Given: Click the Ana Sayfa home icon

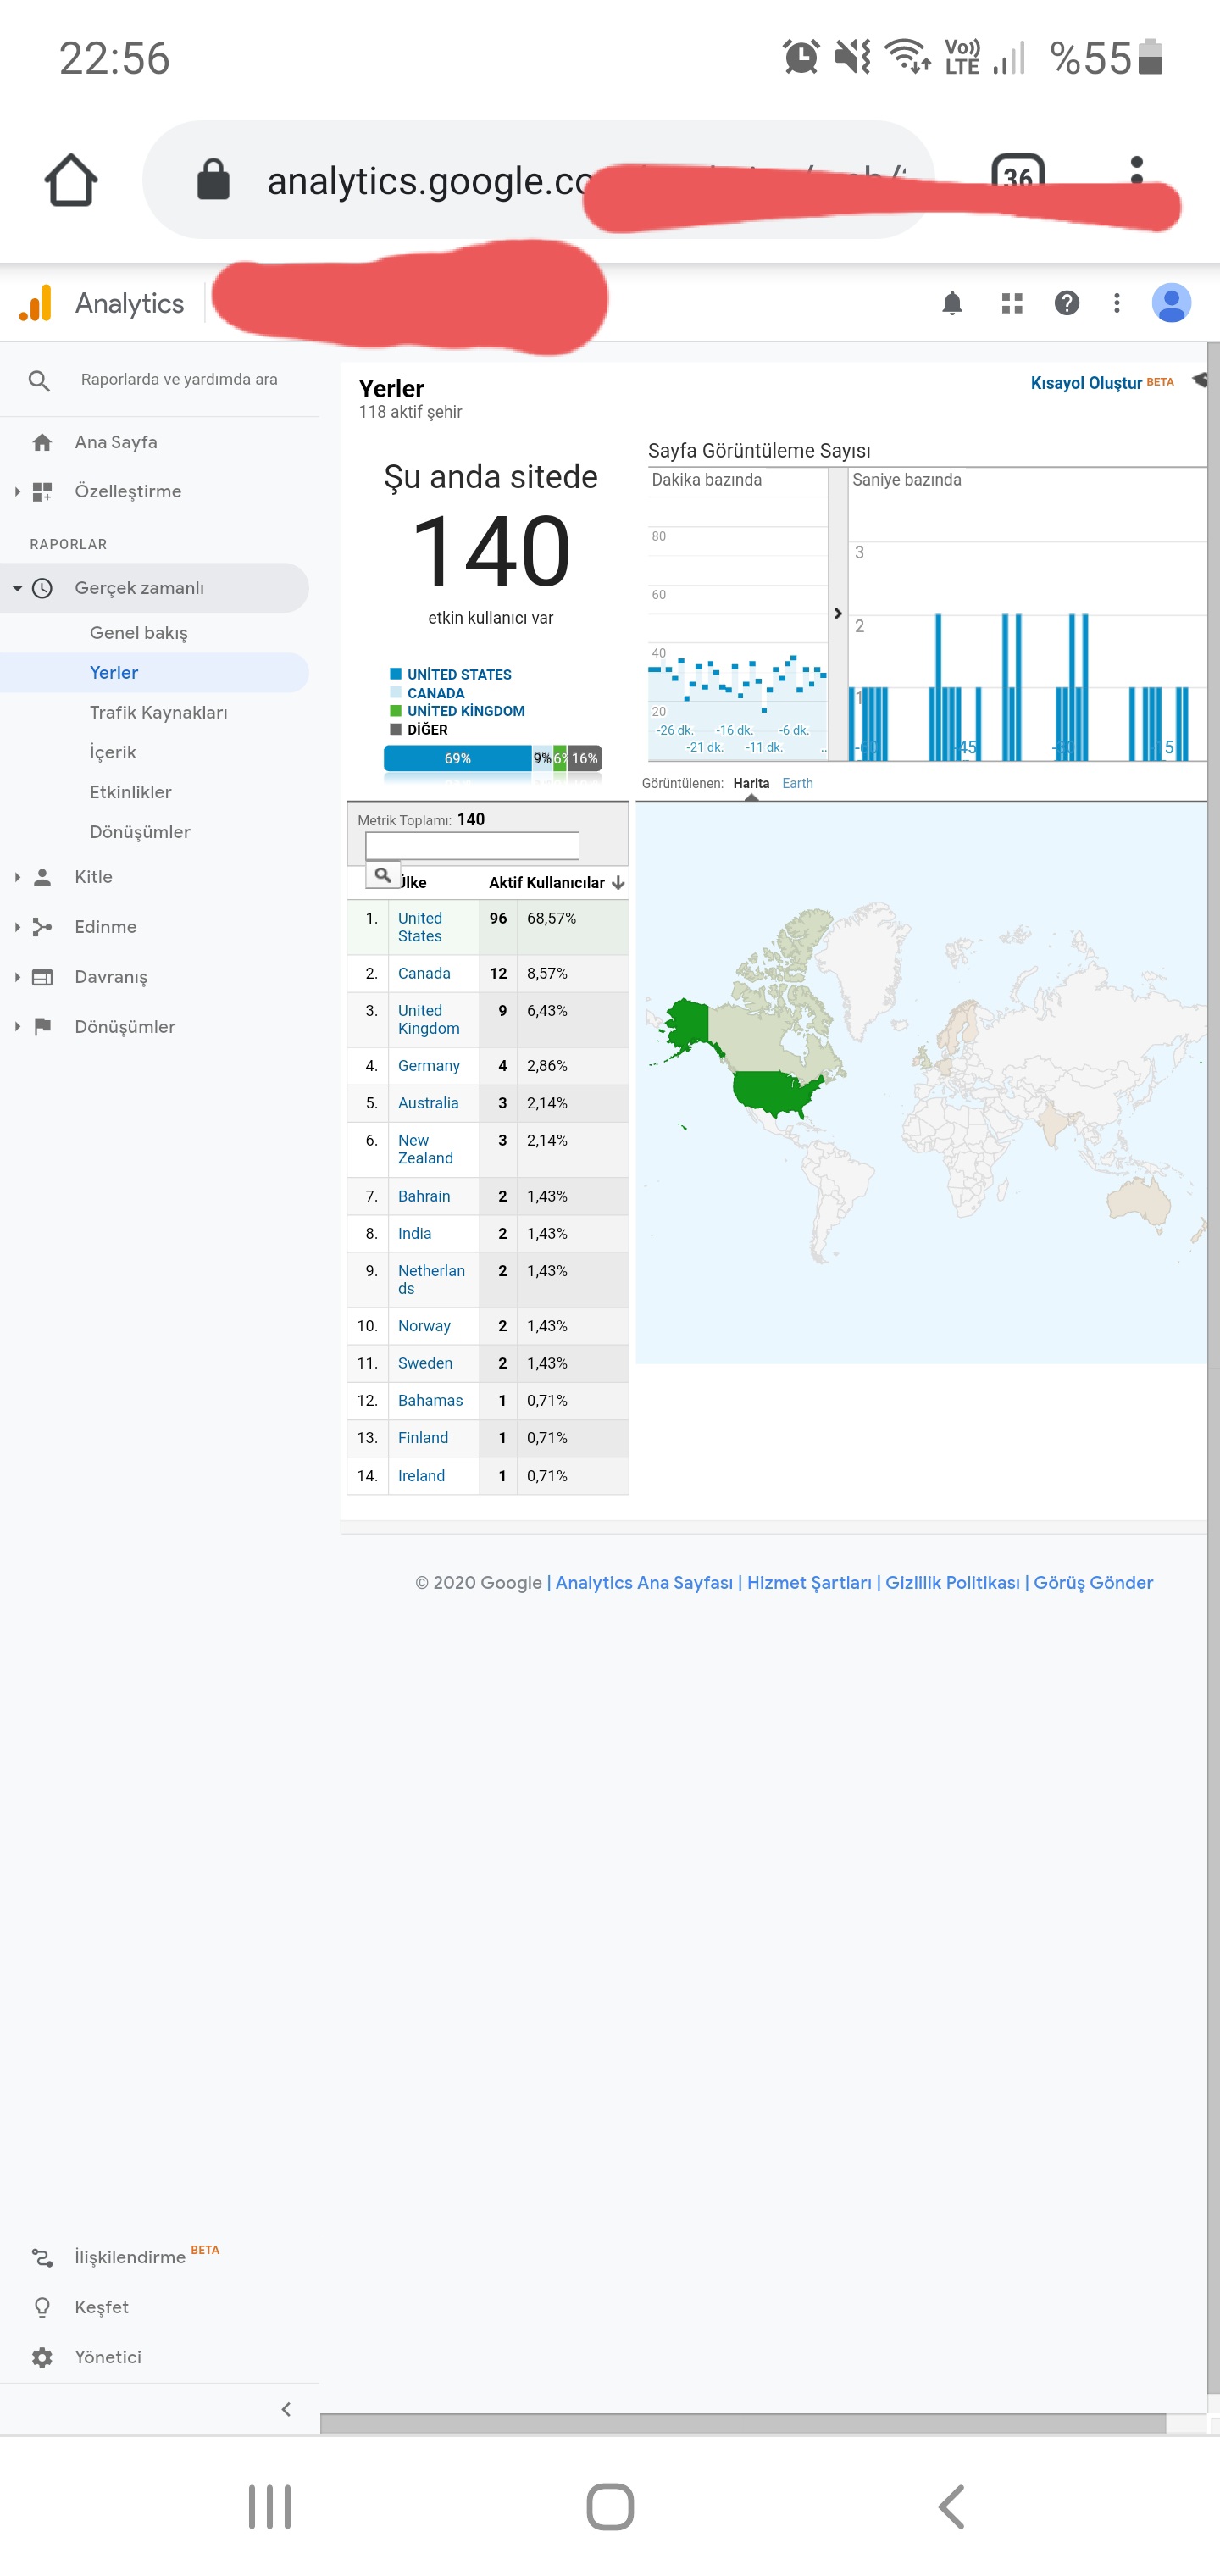Looking at the screenshot, I should click(x=42, y=442).
